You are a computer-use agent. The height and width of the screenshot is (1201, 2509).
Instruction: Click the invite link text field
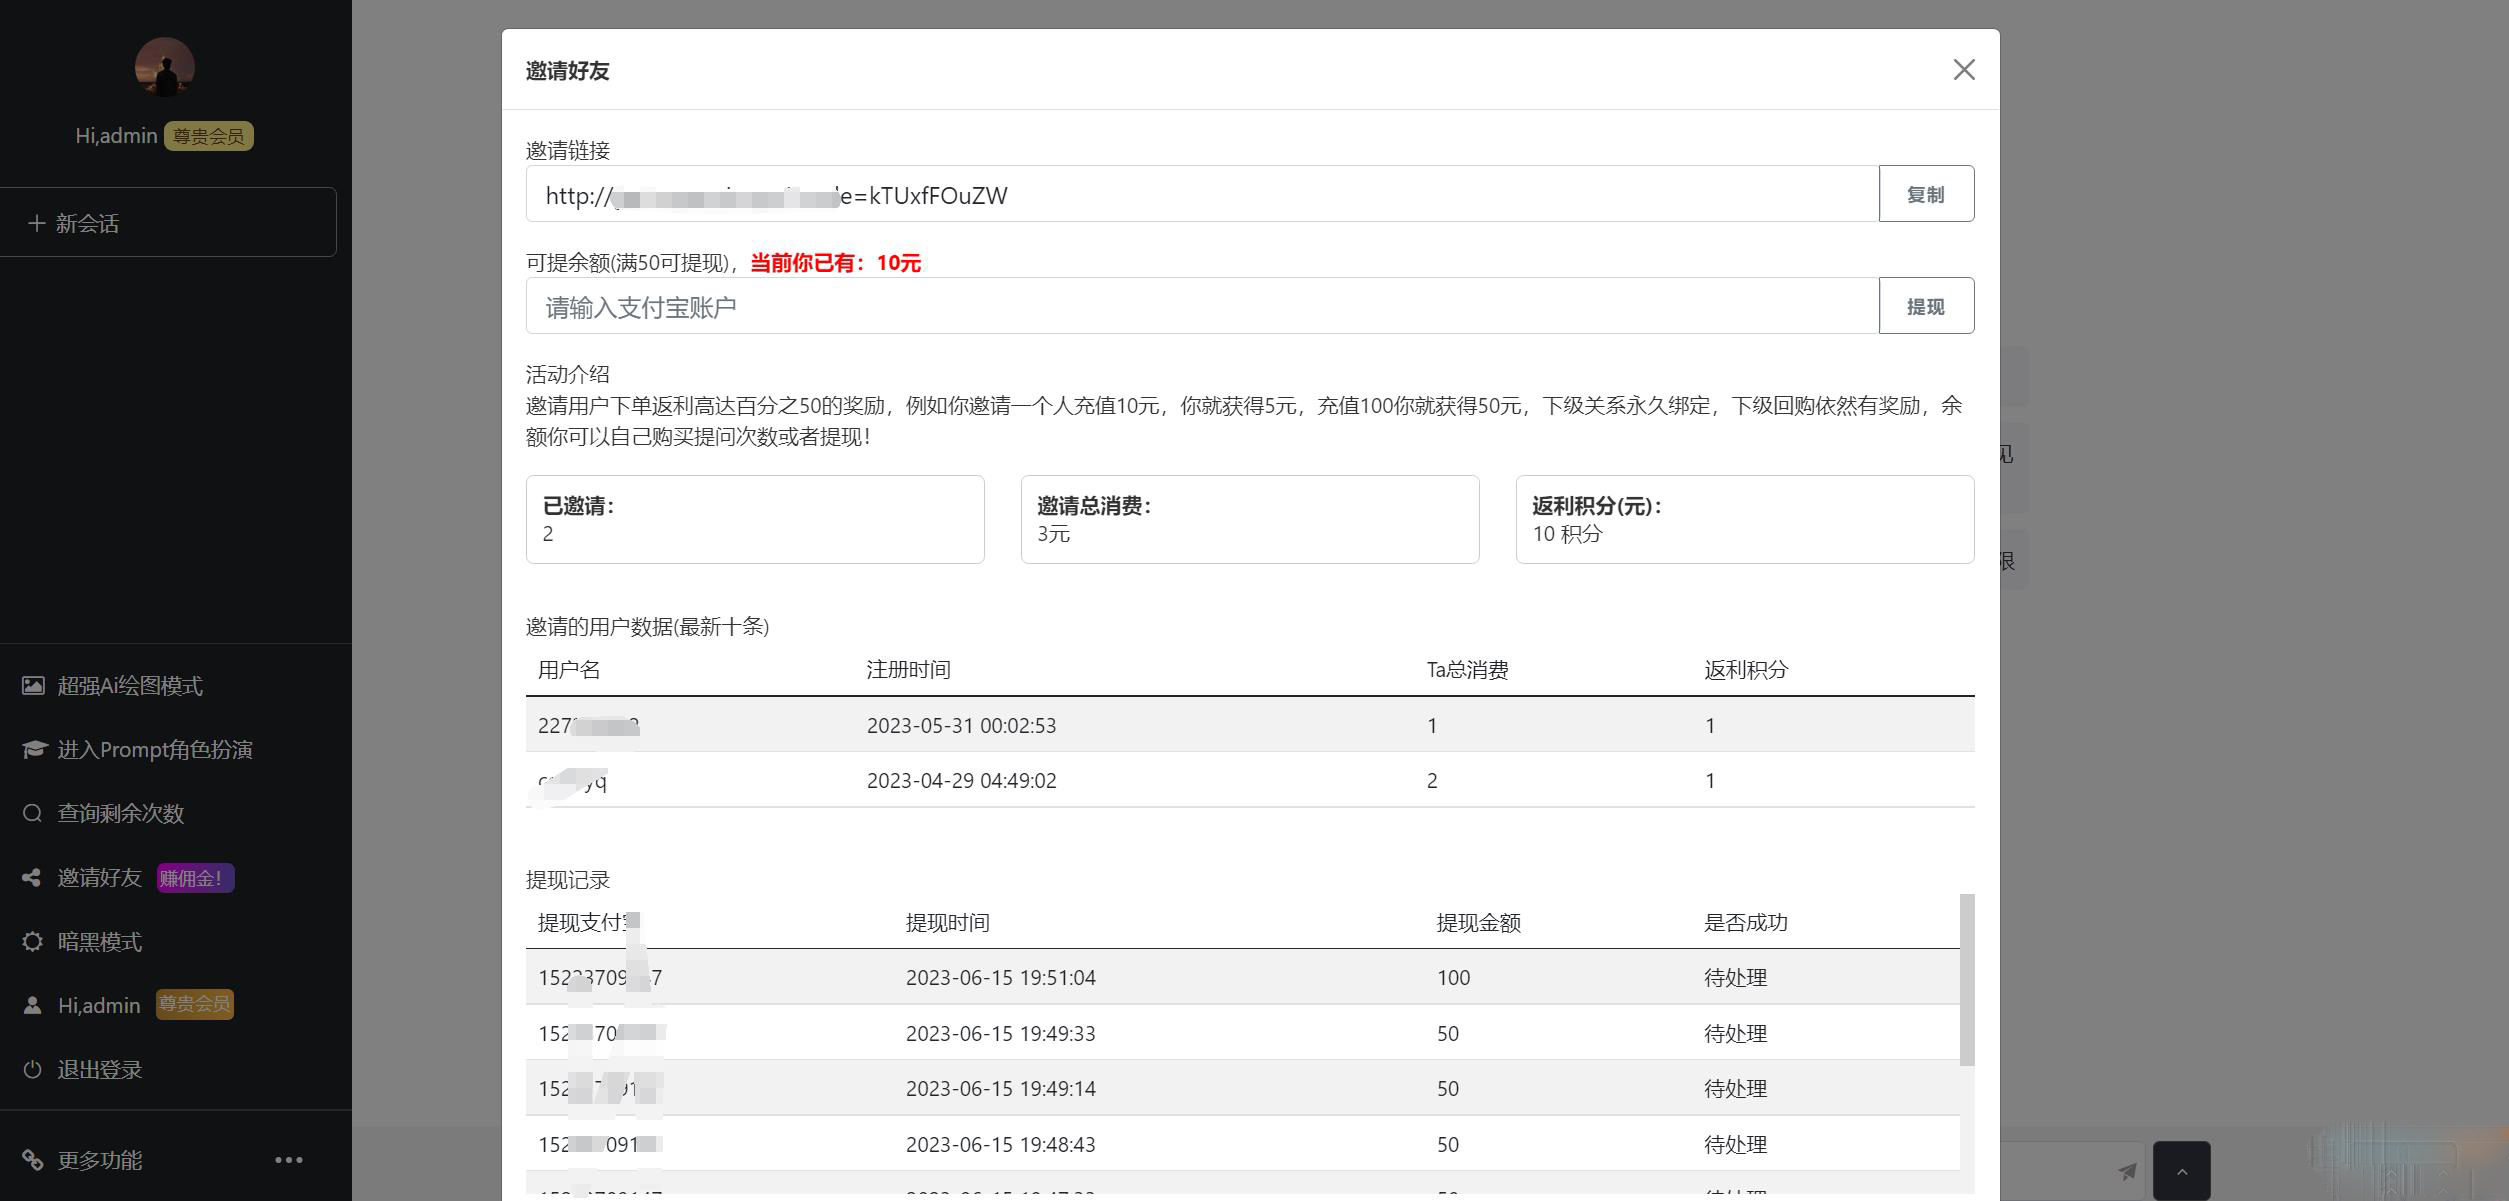tap(1202, 194)
